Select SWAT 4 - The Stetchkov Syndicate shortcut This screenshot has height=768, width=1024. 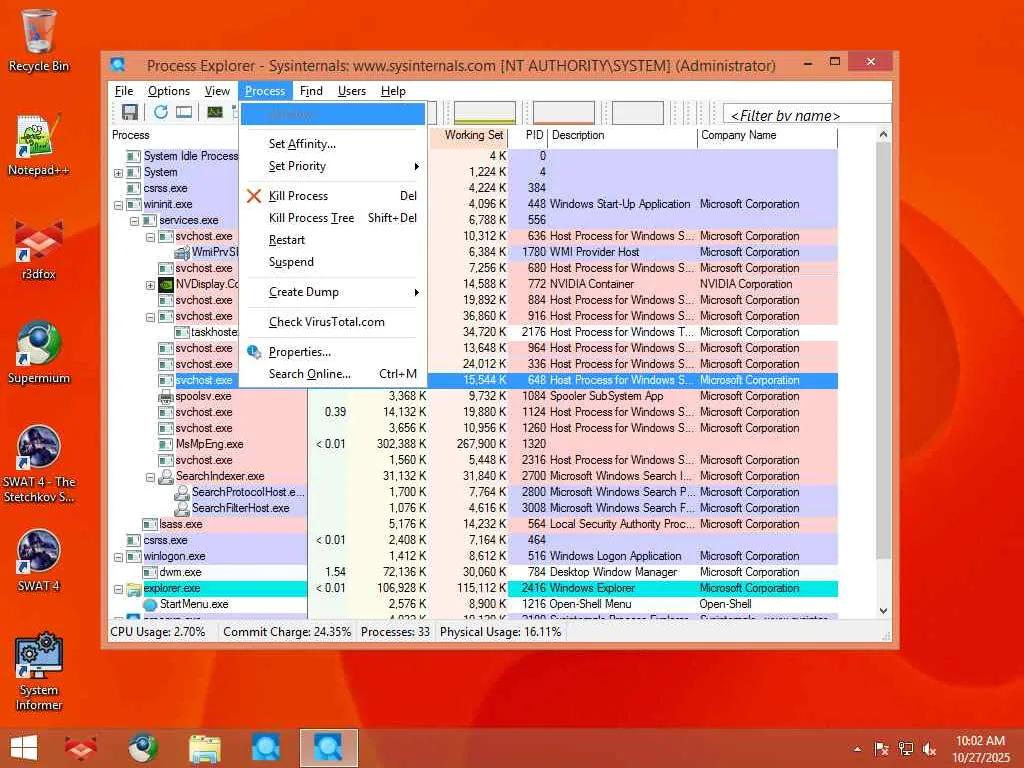39,464
